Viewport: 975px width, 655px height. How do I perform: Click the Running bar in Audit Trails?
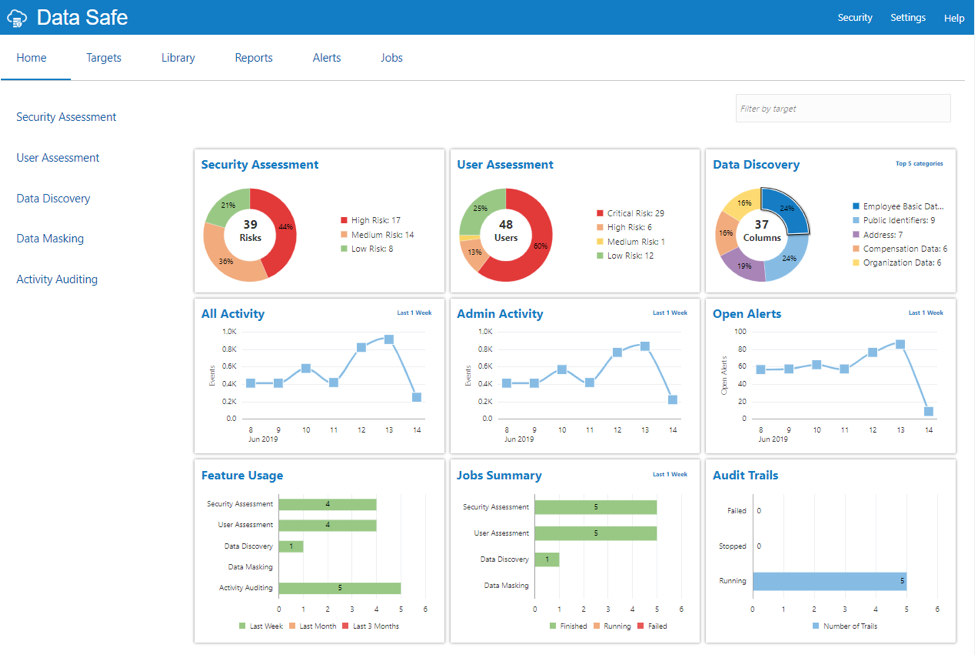829,581
